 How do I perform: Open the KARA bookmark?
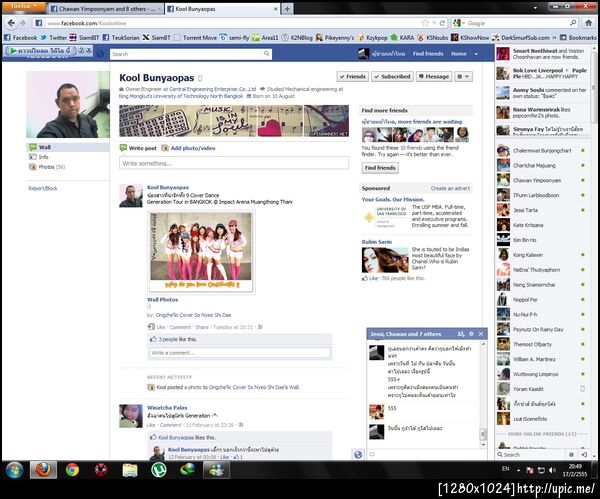point(402,38)
